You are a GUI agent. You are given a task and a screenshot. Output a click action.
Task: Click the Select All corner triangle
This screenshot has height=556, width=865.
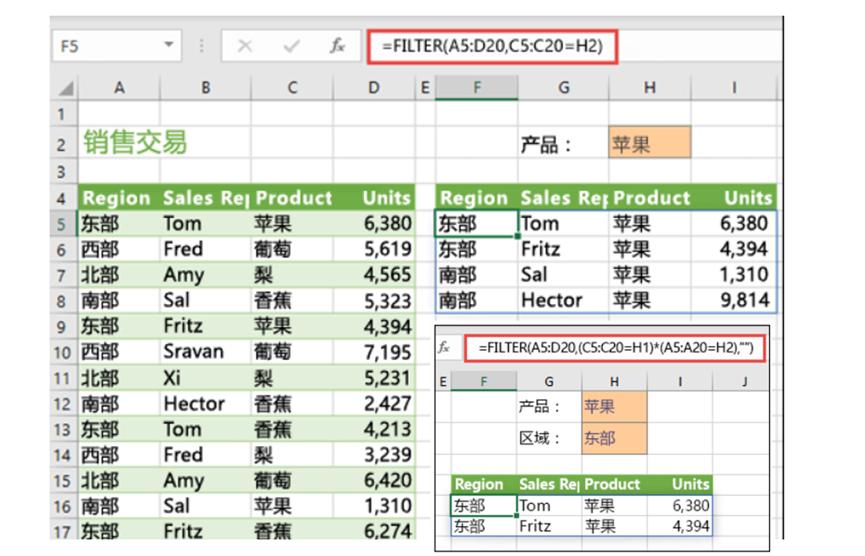[64, 88]
